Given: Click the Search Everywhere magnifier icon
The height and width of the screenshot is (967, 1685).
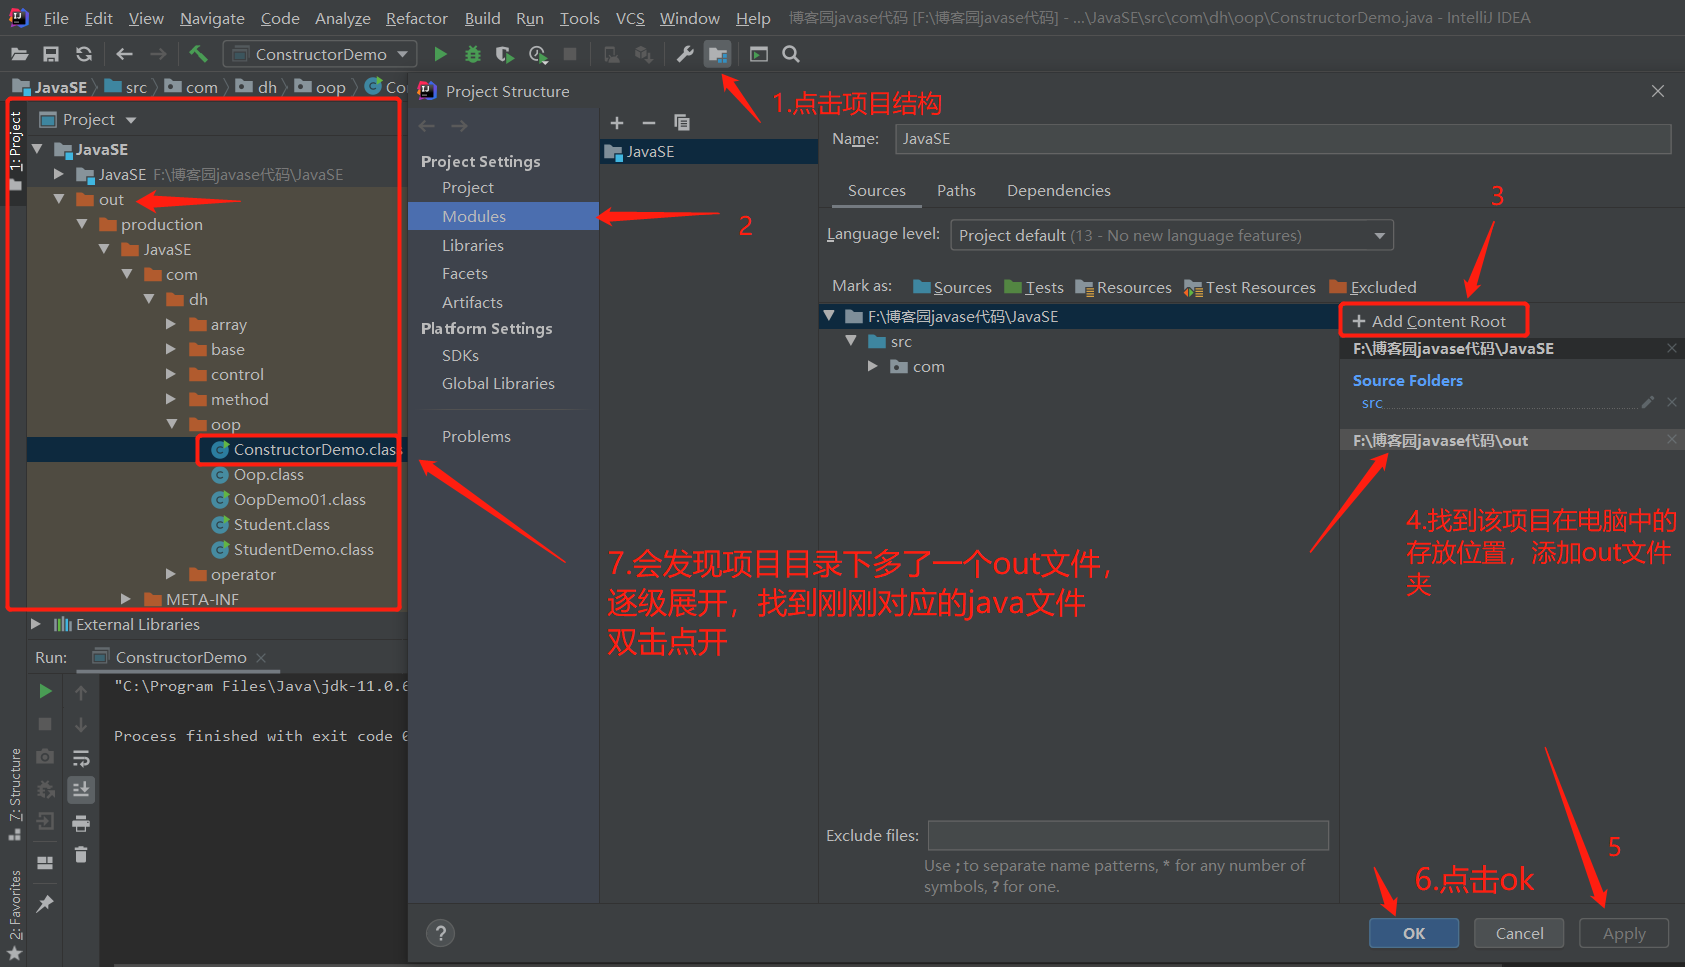Looking at the screenshot, I should point(791,54).
